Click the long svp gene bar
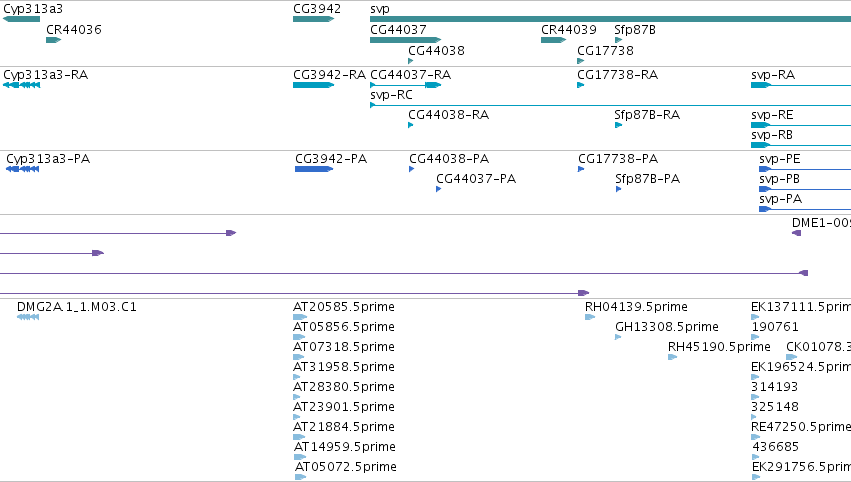 tap(611, 19)
